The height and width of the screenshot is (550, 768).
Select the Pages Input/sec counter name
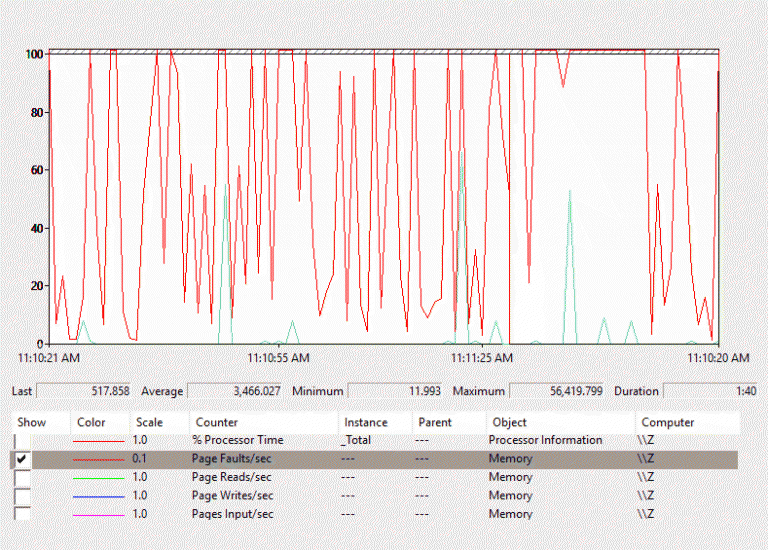(233, 513)
